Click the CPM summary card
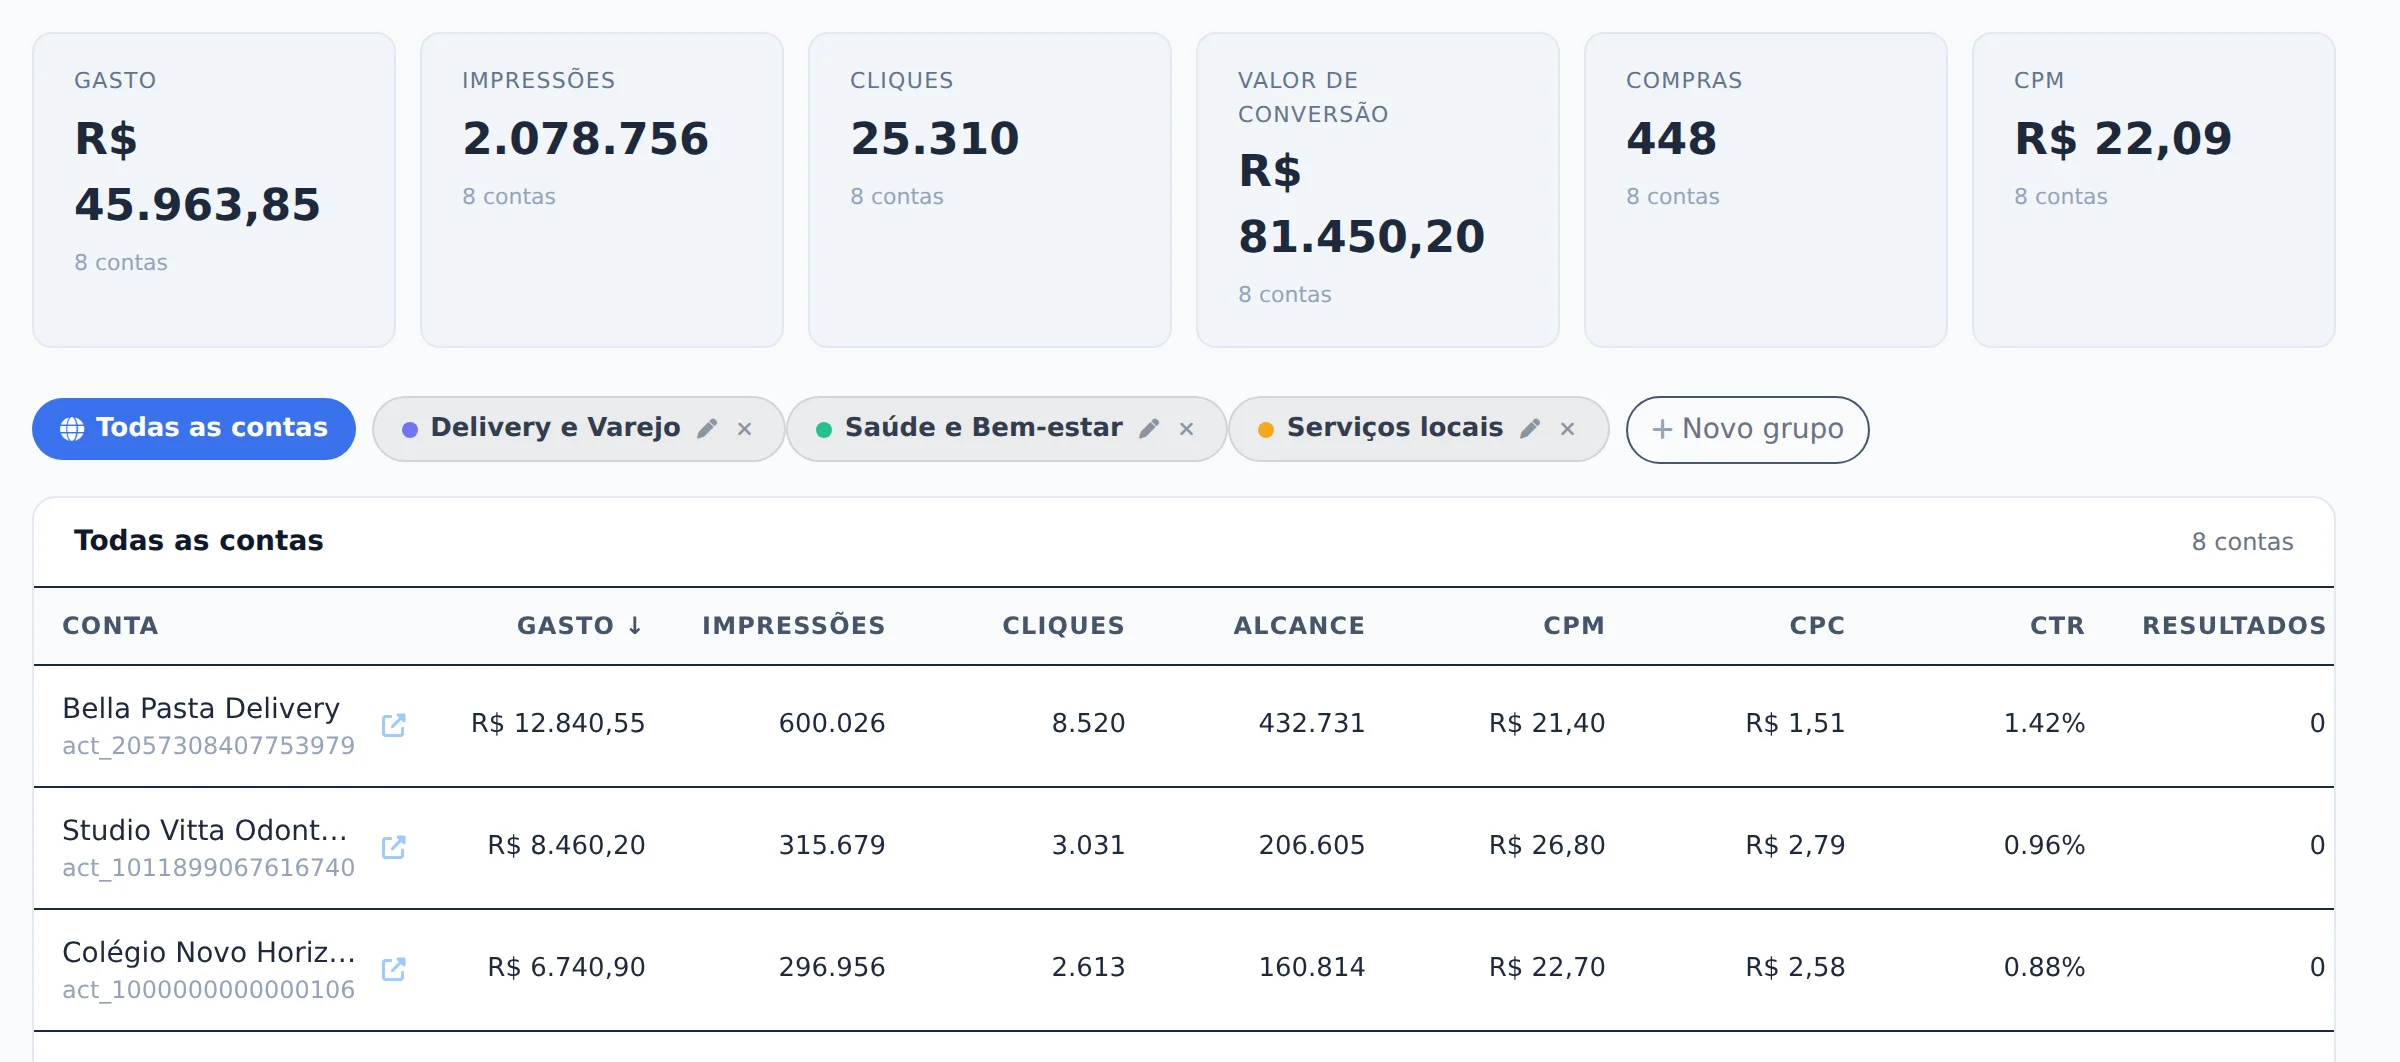This screenshot has height=1062, width=2400. (2154, 190)
